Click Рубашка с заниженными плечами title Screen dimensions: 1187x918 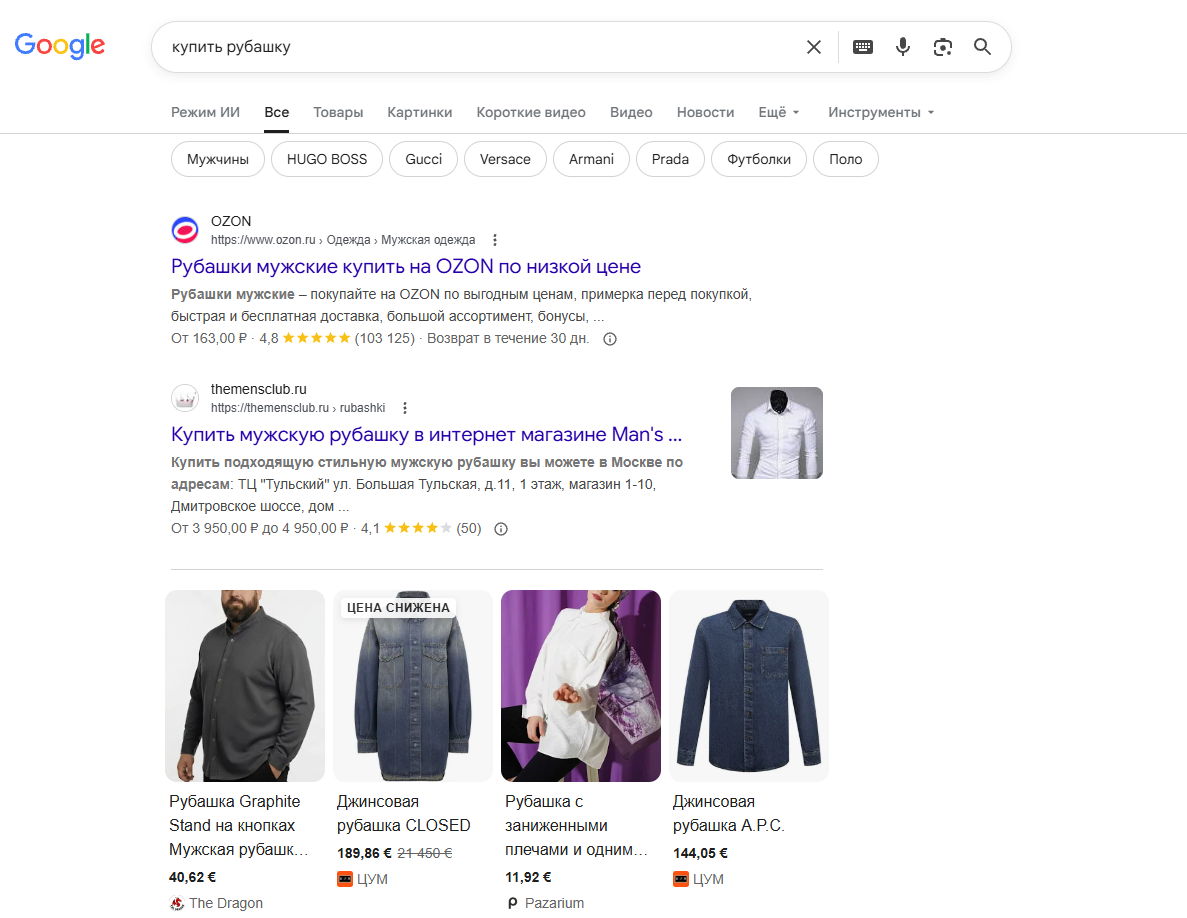[x=576, y=825]
